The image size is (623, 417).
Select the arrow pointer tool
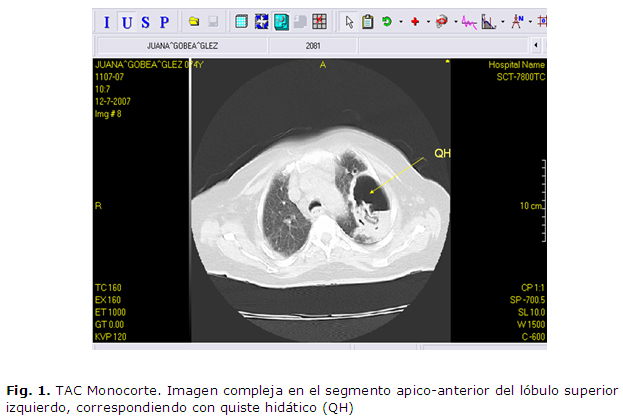[x=349, y=22]
